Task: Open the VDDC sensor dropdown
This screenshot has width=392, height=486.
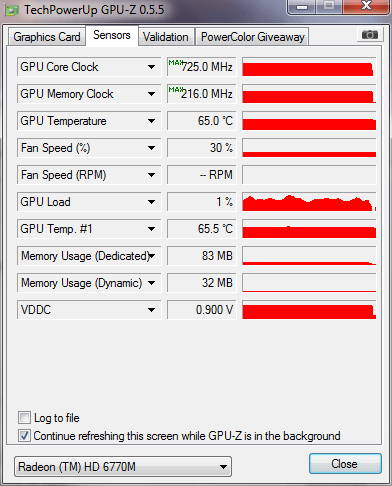Action: 151,310
